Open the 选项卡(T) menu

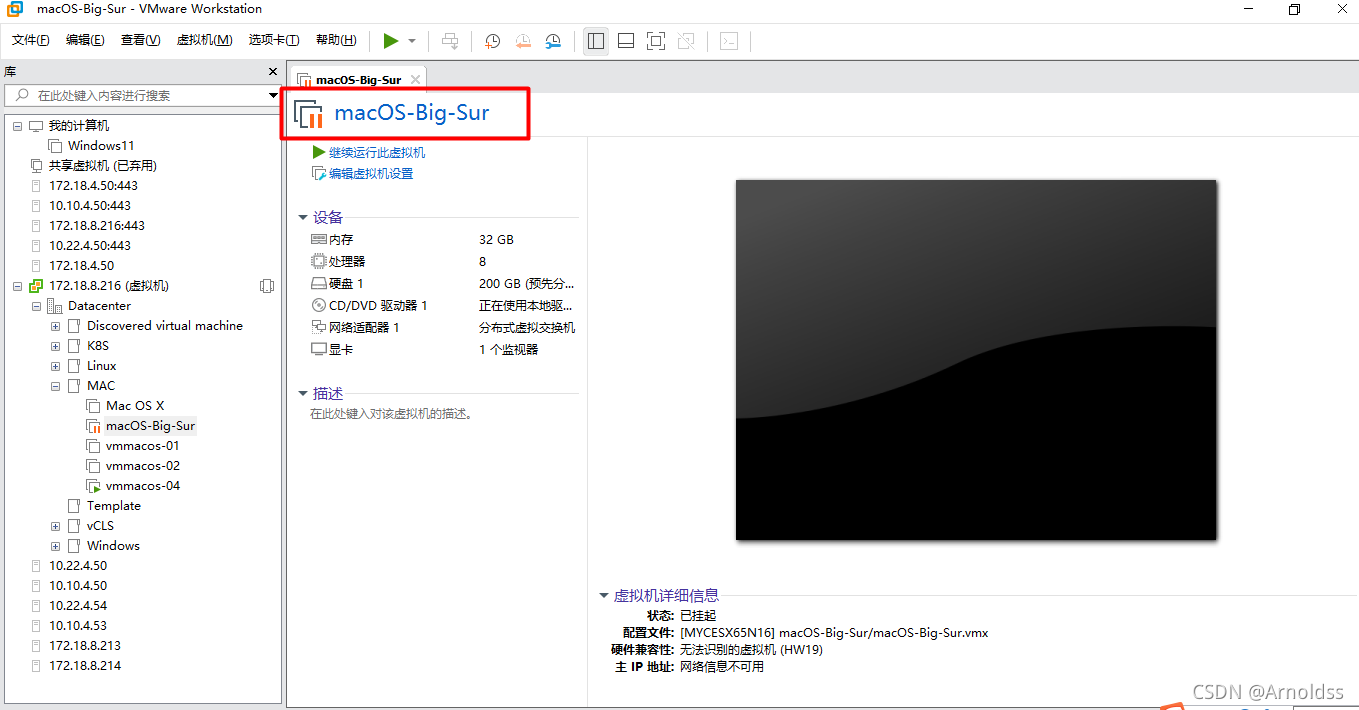pos(274,40)
